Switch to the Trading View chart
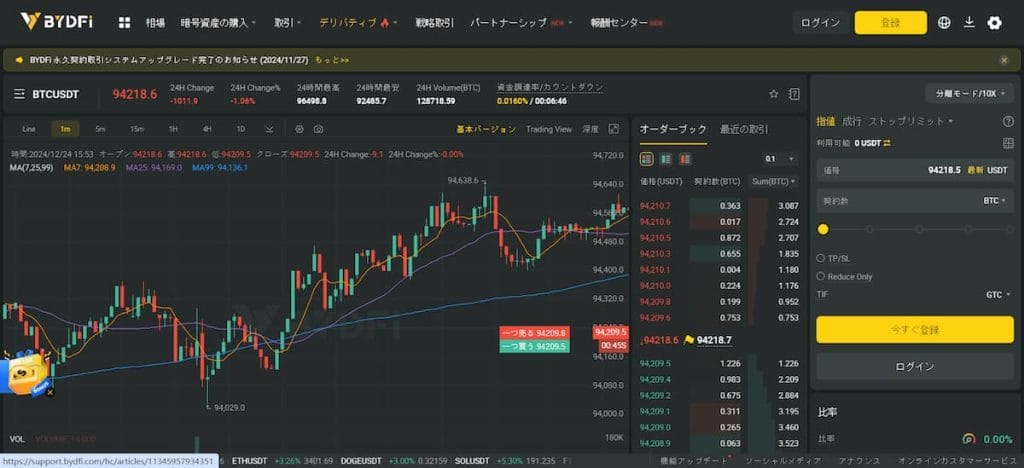This screenshot has height=468, width=1024. [549, 129]
